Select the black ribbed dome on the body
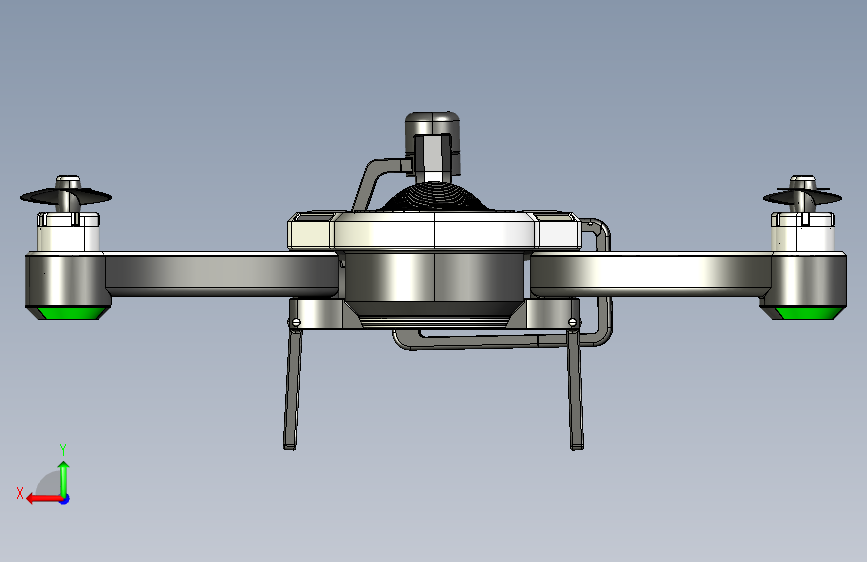This screenshot has height=562, width=867. 435,197
